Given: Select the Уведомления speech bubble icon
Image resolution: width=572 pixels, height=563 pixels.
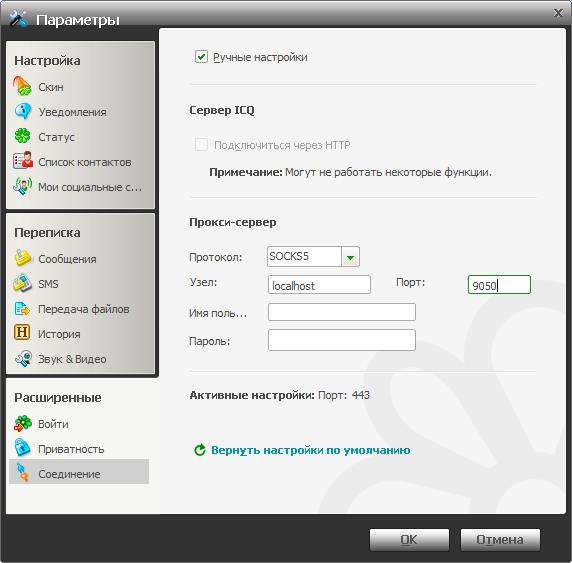Looking at the screenshot, I should point(23,111).
